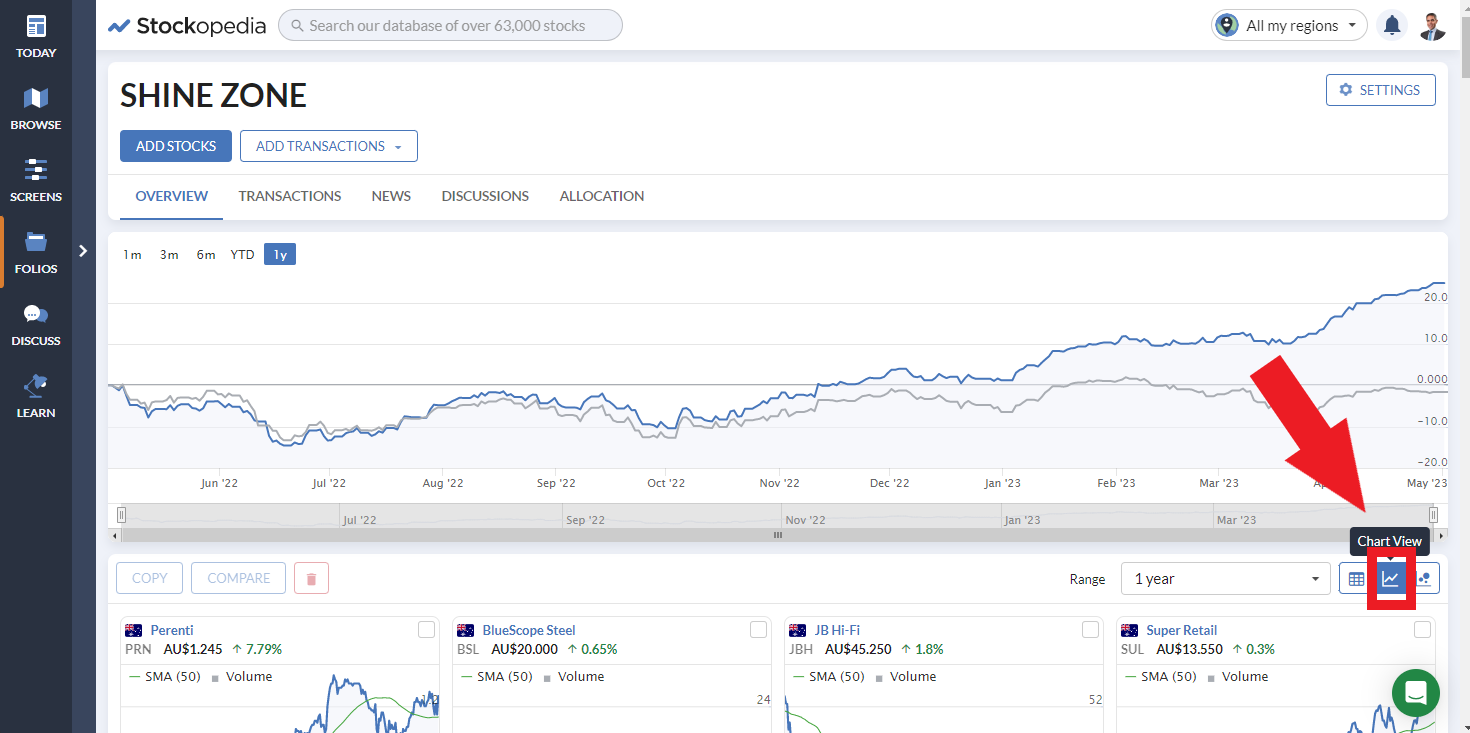Open the Screens section in sidebar
The width and height of the screenshot is (1470, 733).
tap(36, 181)
